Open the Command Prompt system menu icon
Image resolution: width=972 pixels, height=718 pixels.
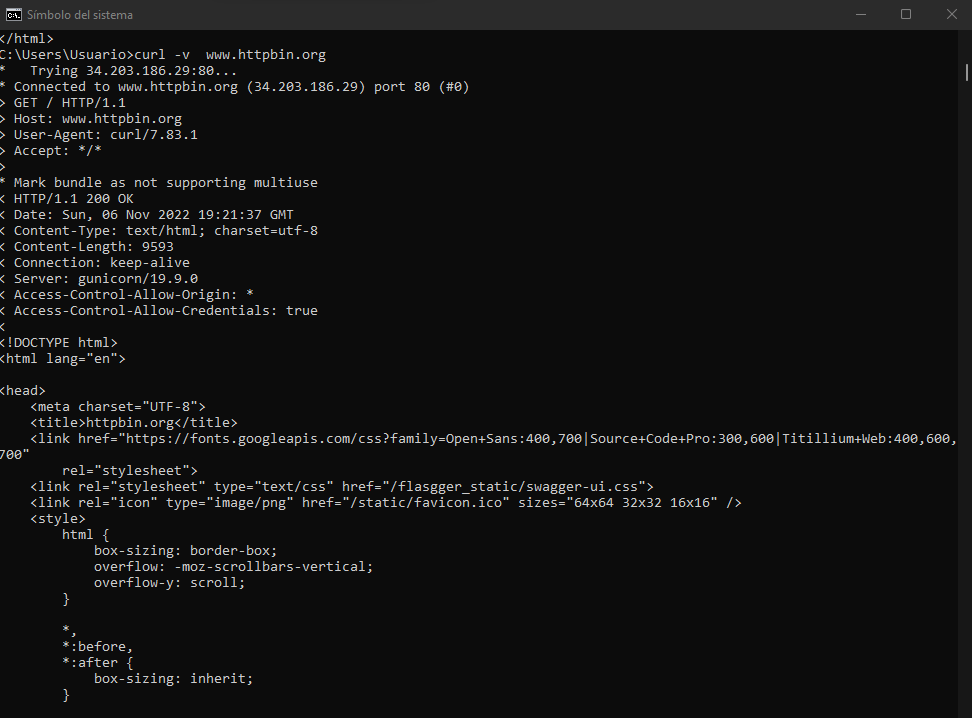[13, 14]
